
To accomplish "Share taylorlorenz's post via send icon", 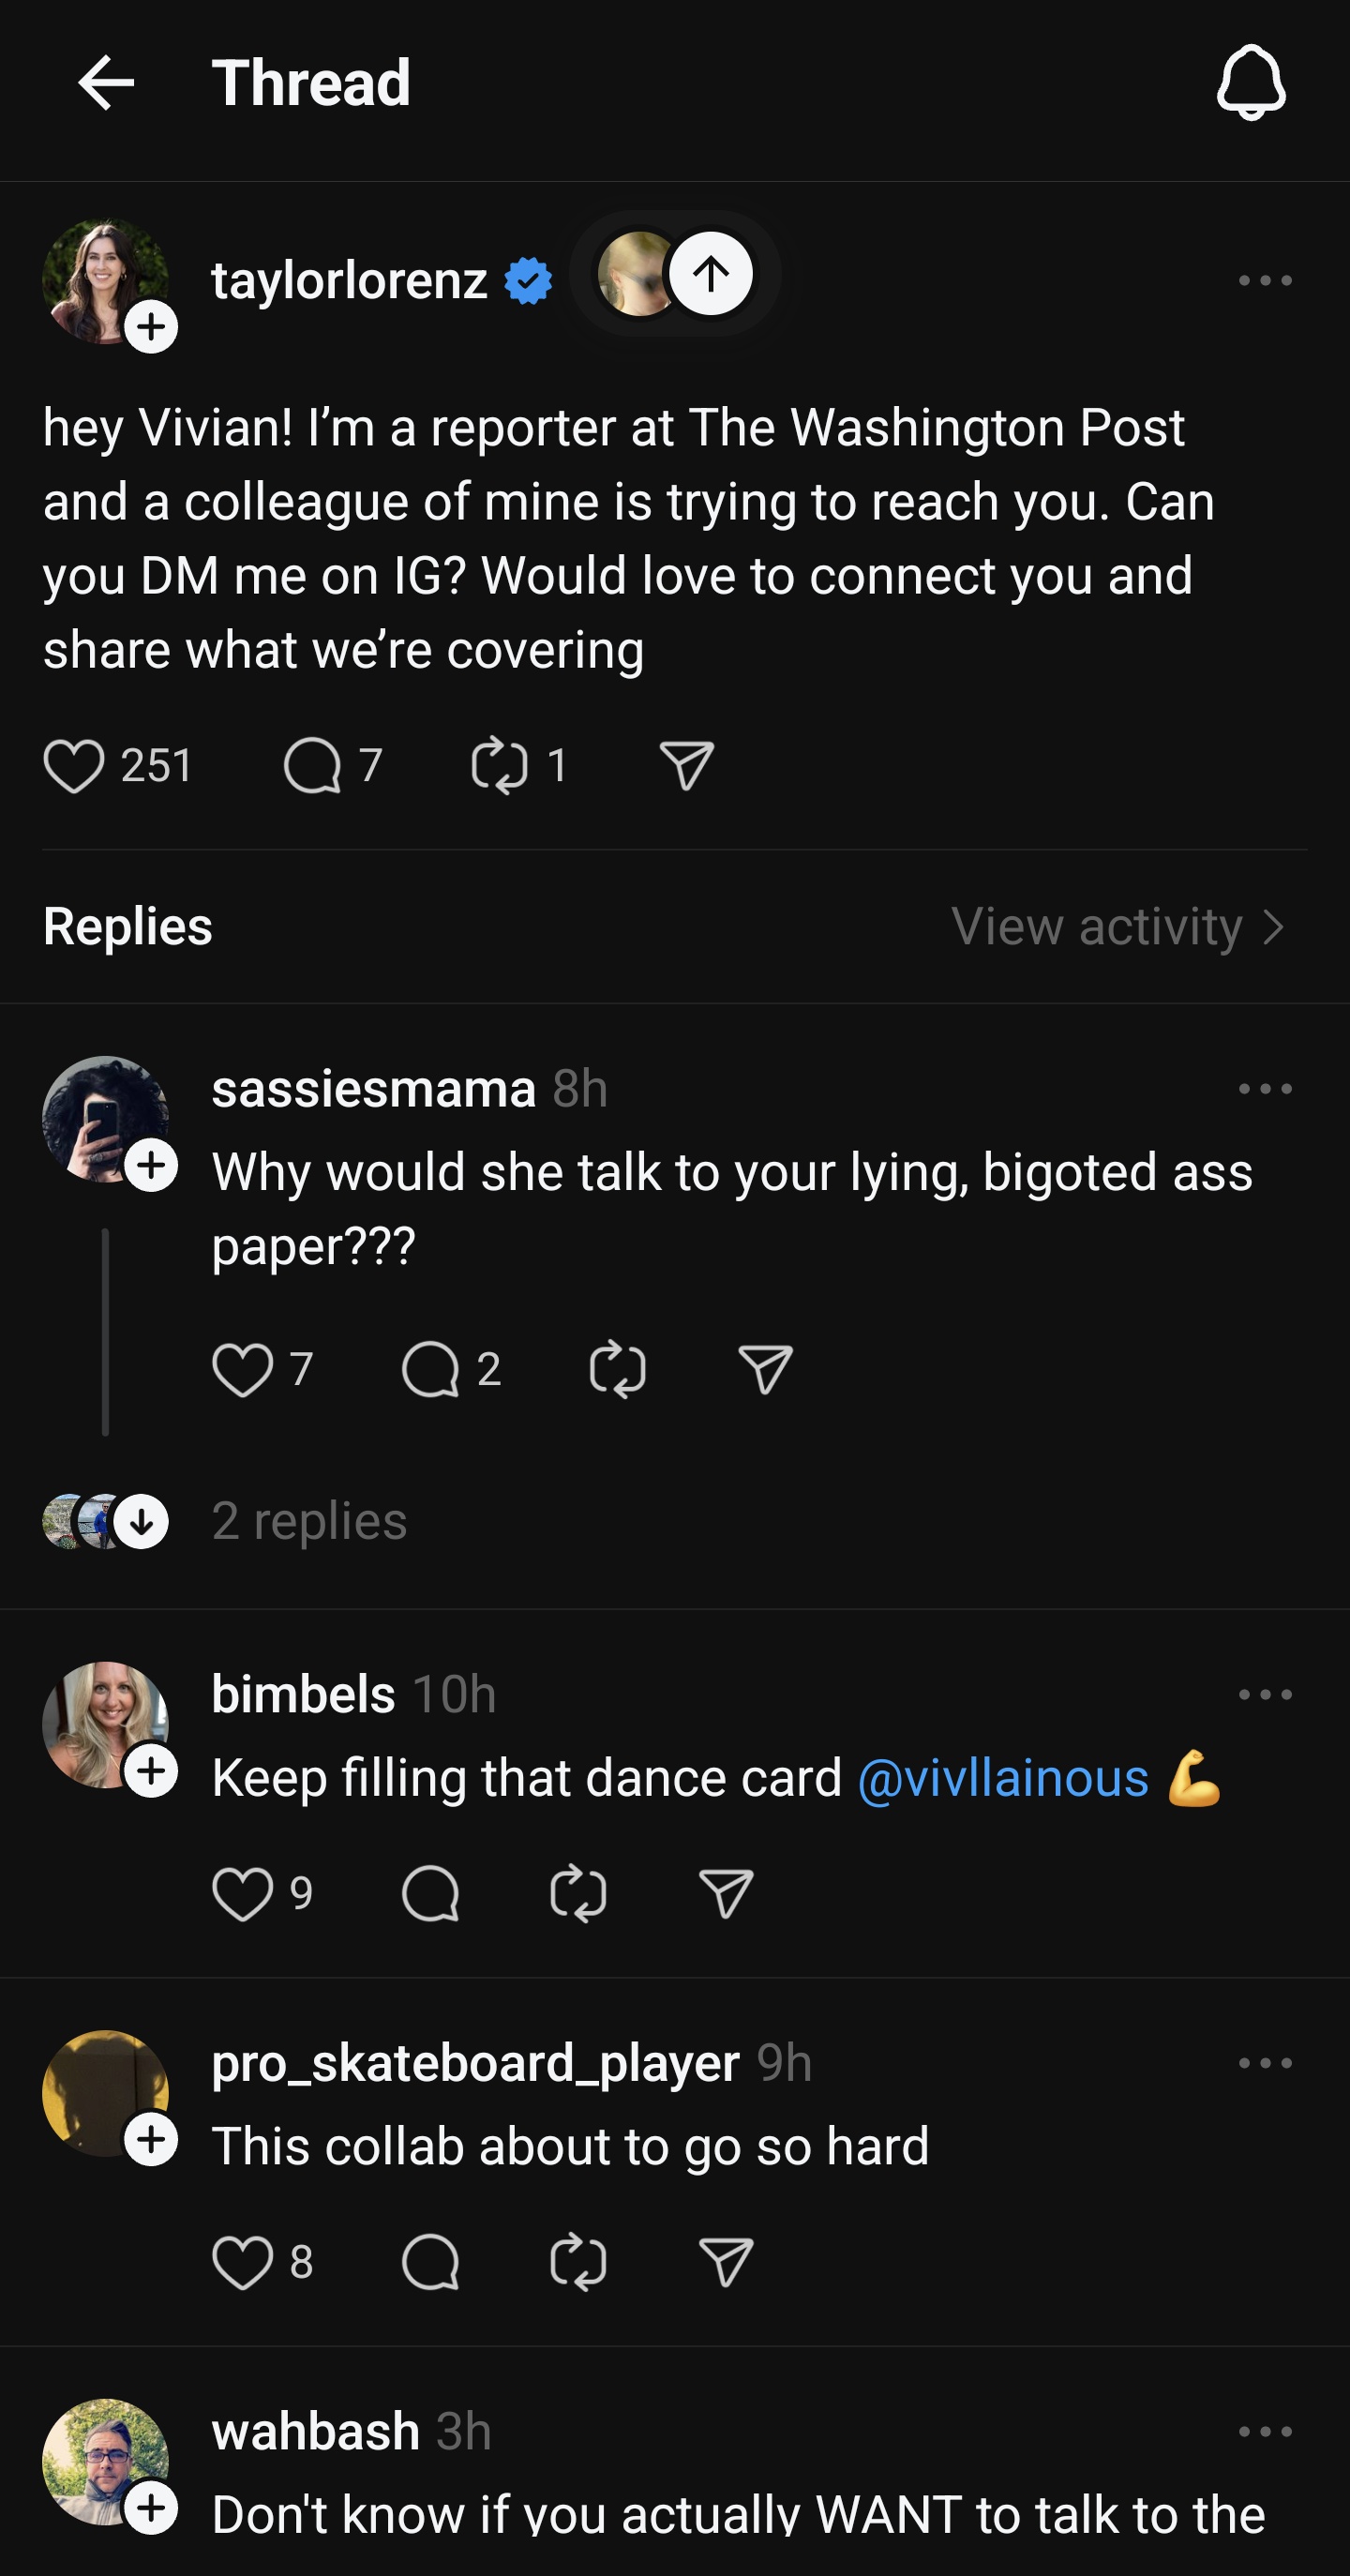I will (x=686, y=766).
